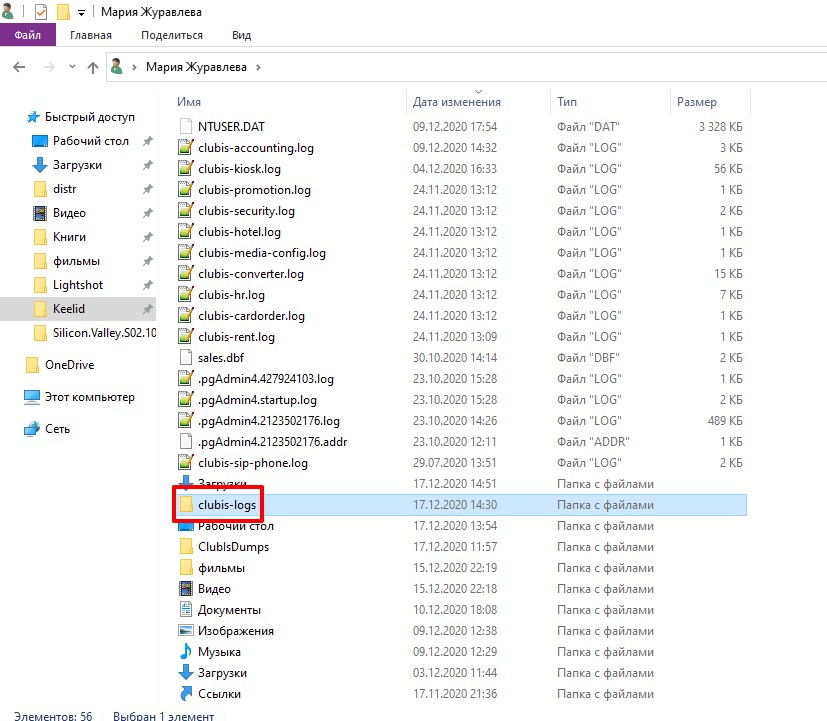827x721 pixels.
Task: Select clubis-sip-phone.log file icon
Action: 186,463
